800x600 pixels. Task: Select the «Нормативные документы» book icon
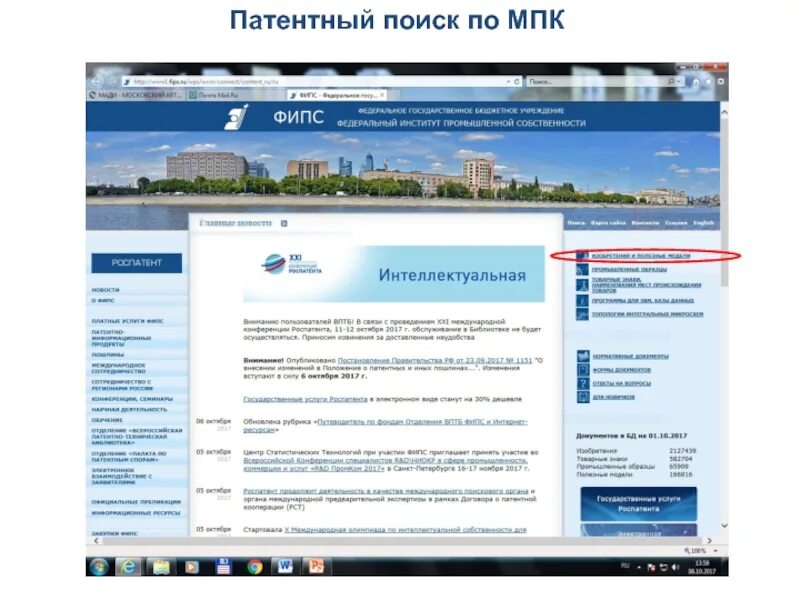[581, 355]
